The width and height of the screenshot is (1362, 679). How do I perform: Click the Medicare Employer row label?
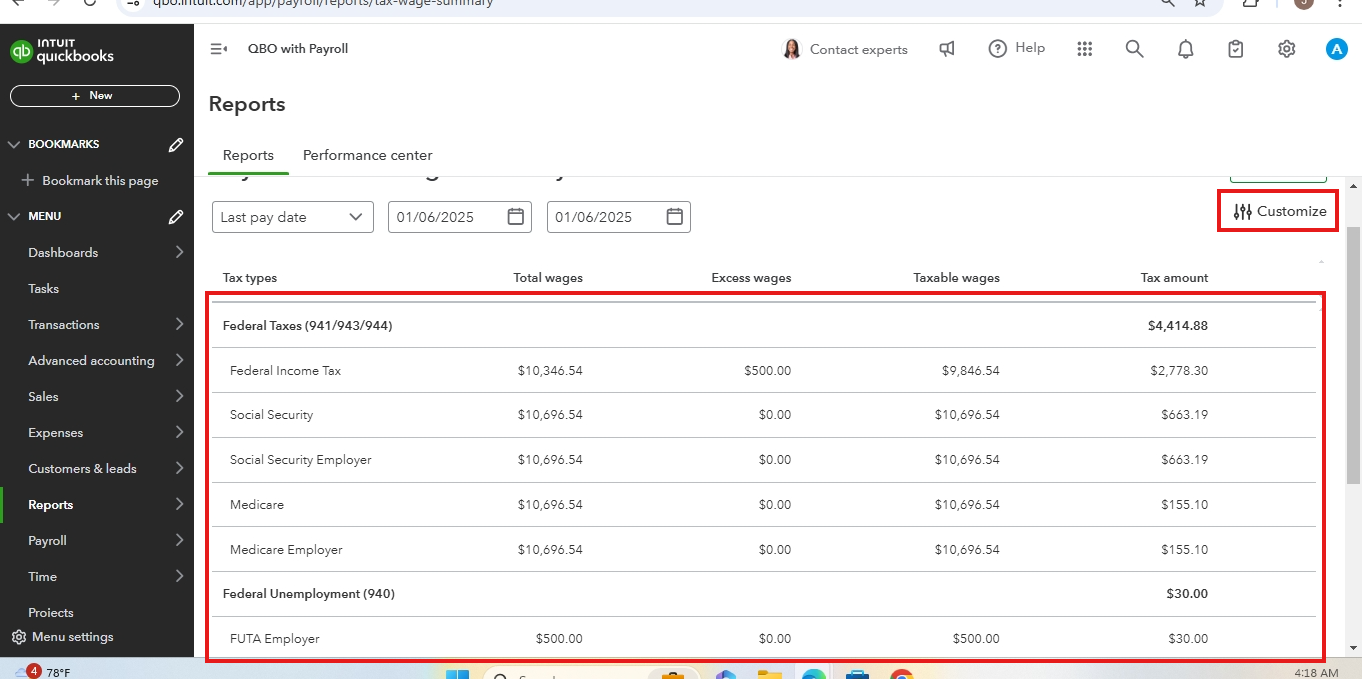[286, 550]
